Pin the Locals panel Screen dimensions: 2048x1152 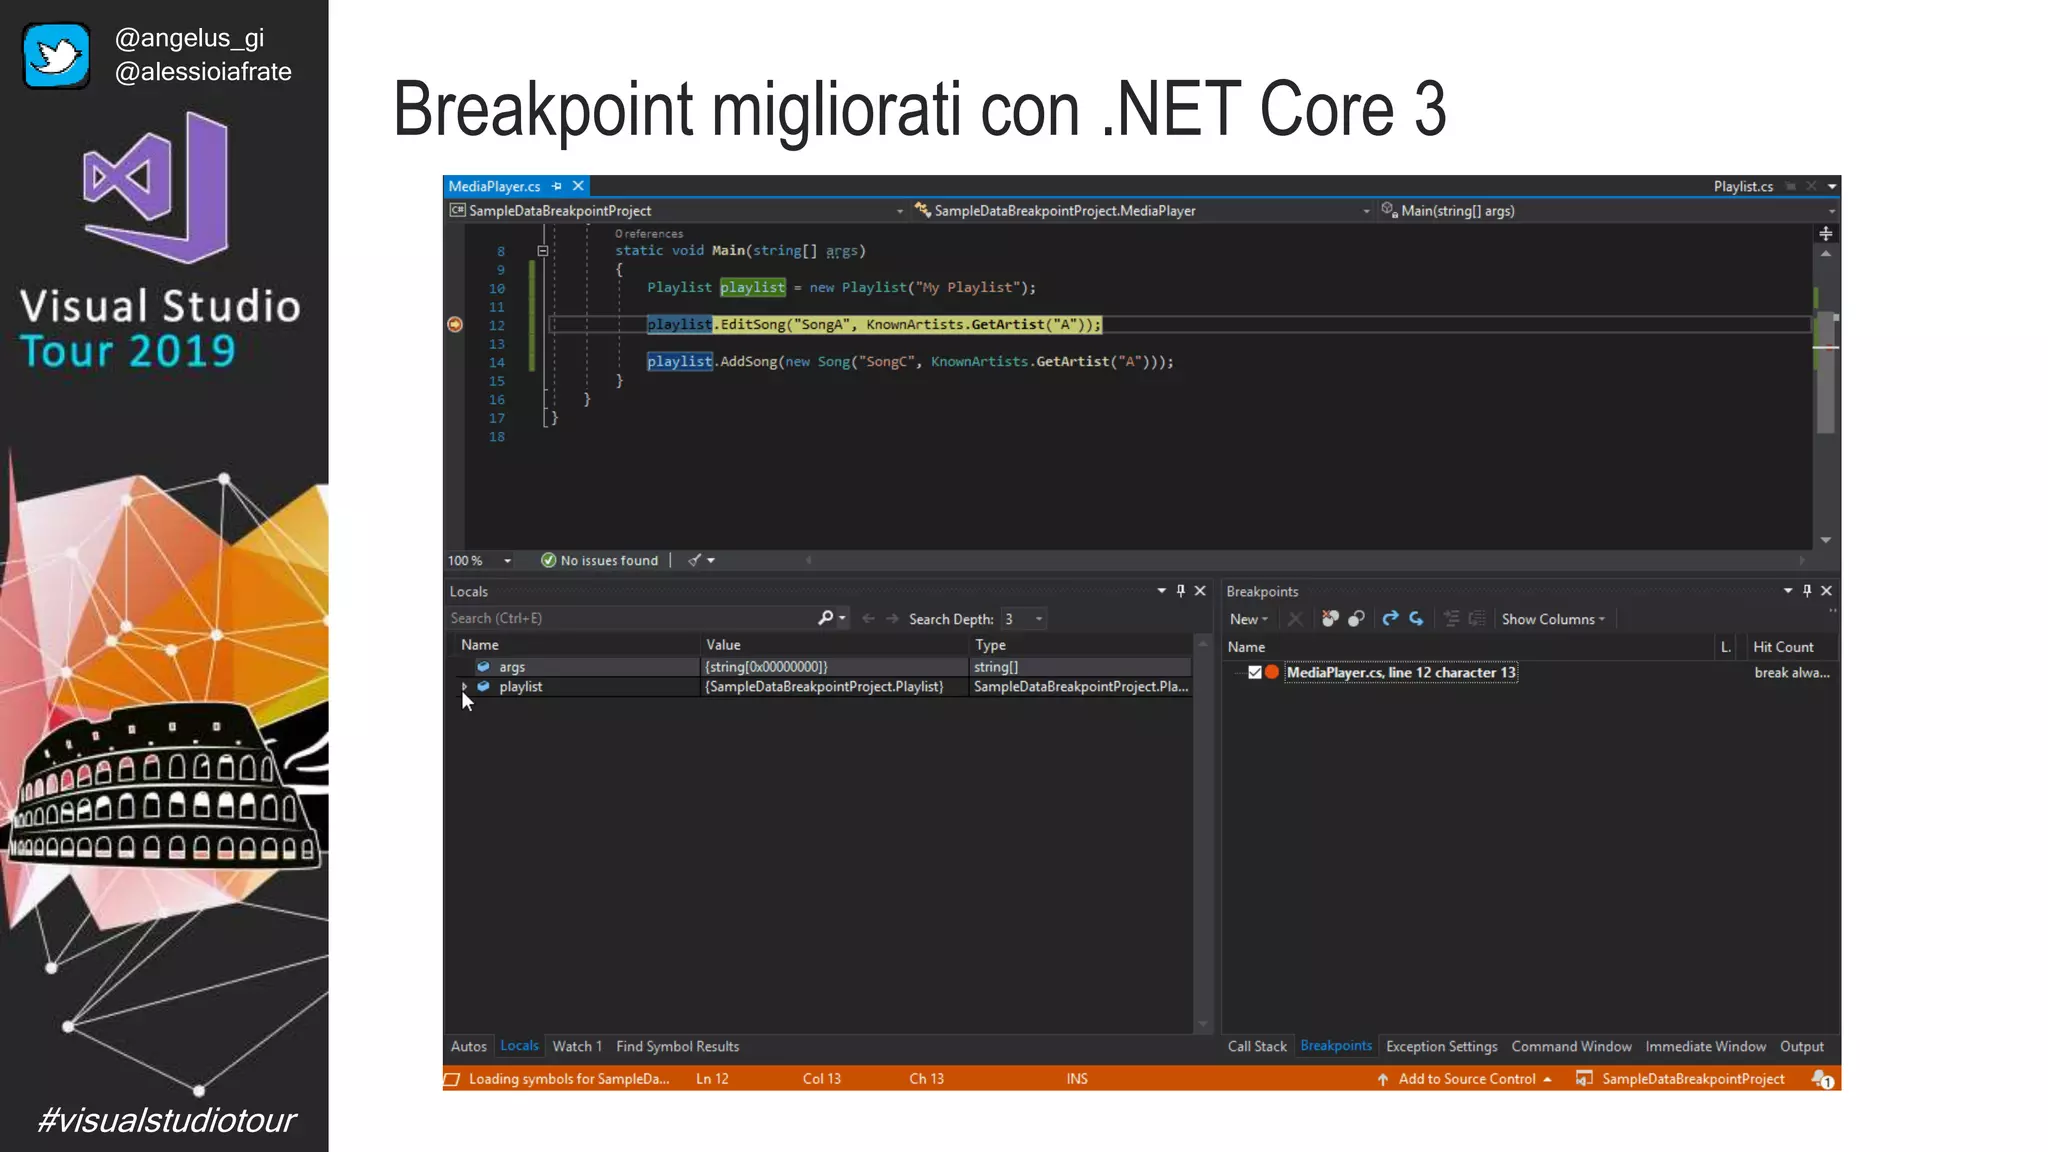coord(1181,591)
